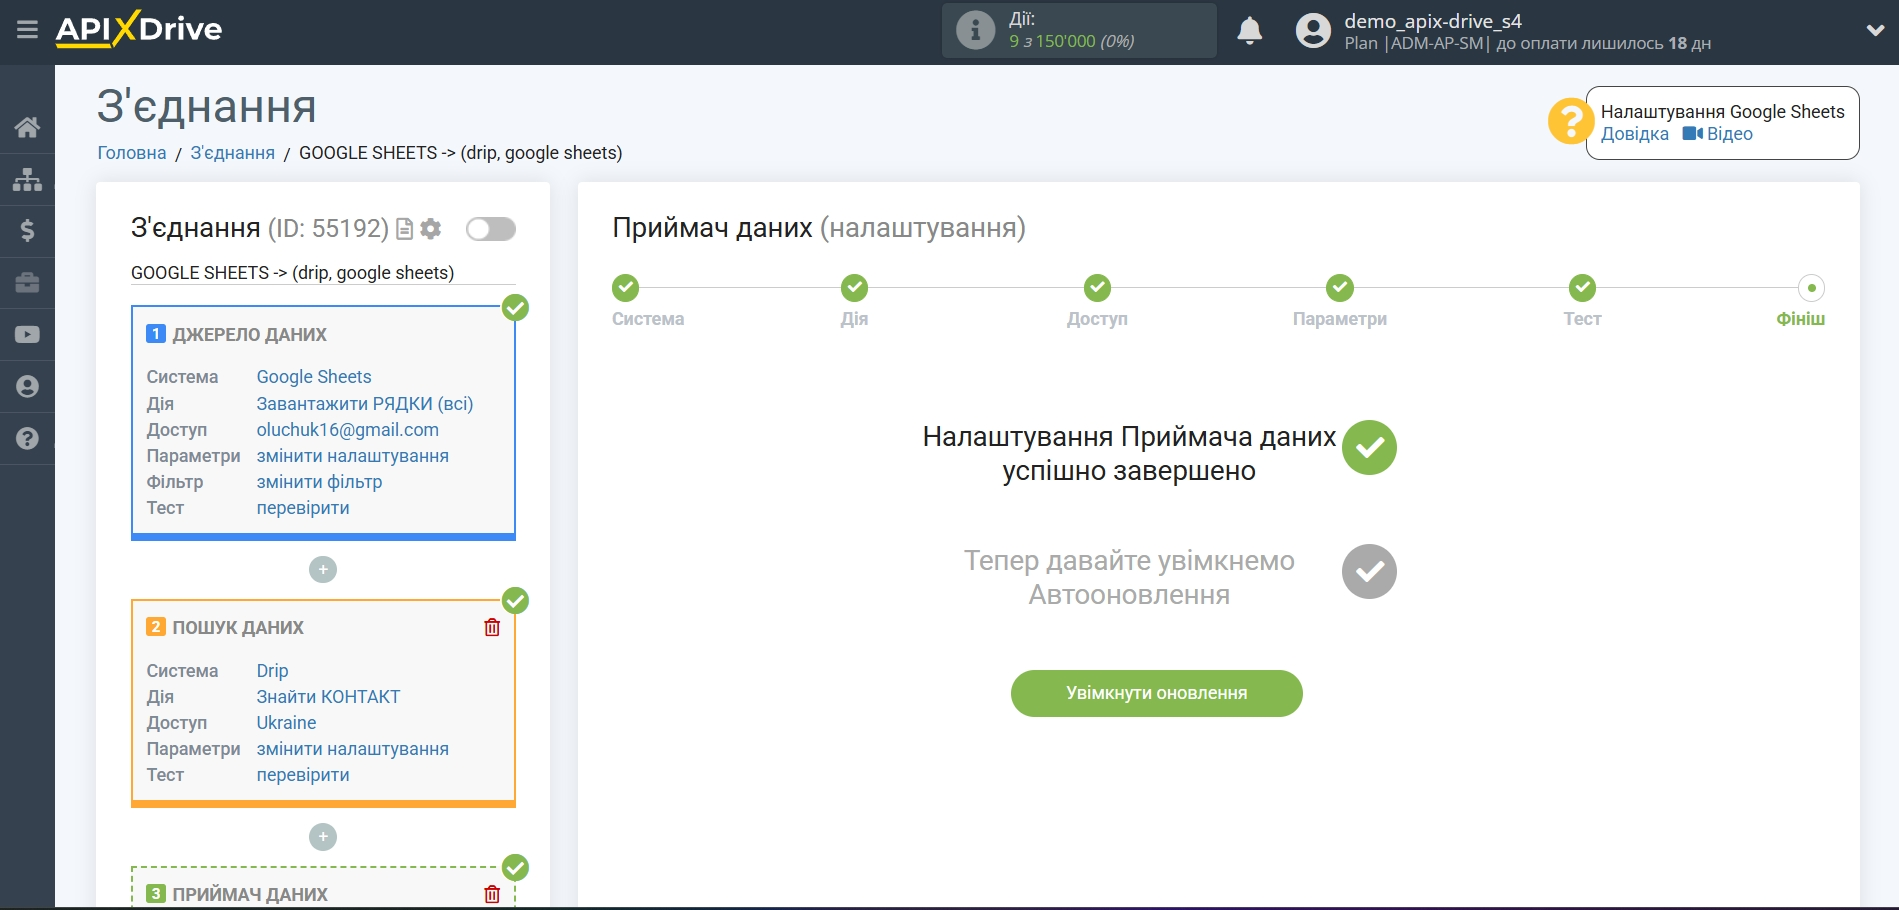
Task: Click перевірити in data source block
Action: [303, 508]
